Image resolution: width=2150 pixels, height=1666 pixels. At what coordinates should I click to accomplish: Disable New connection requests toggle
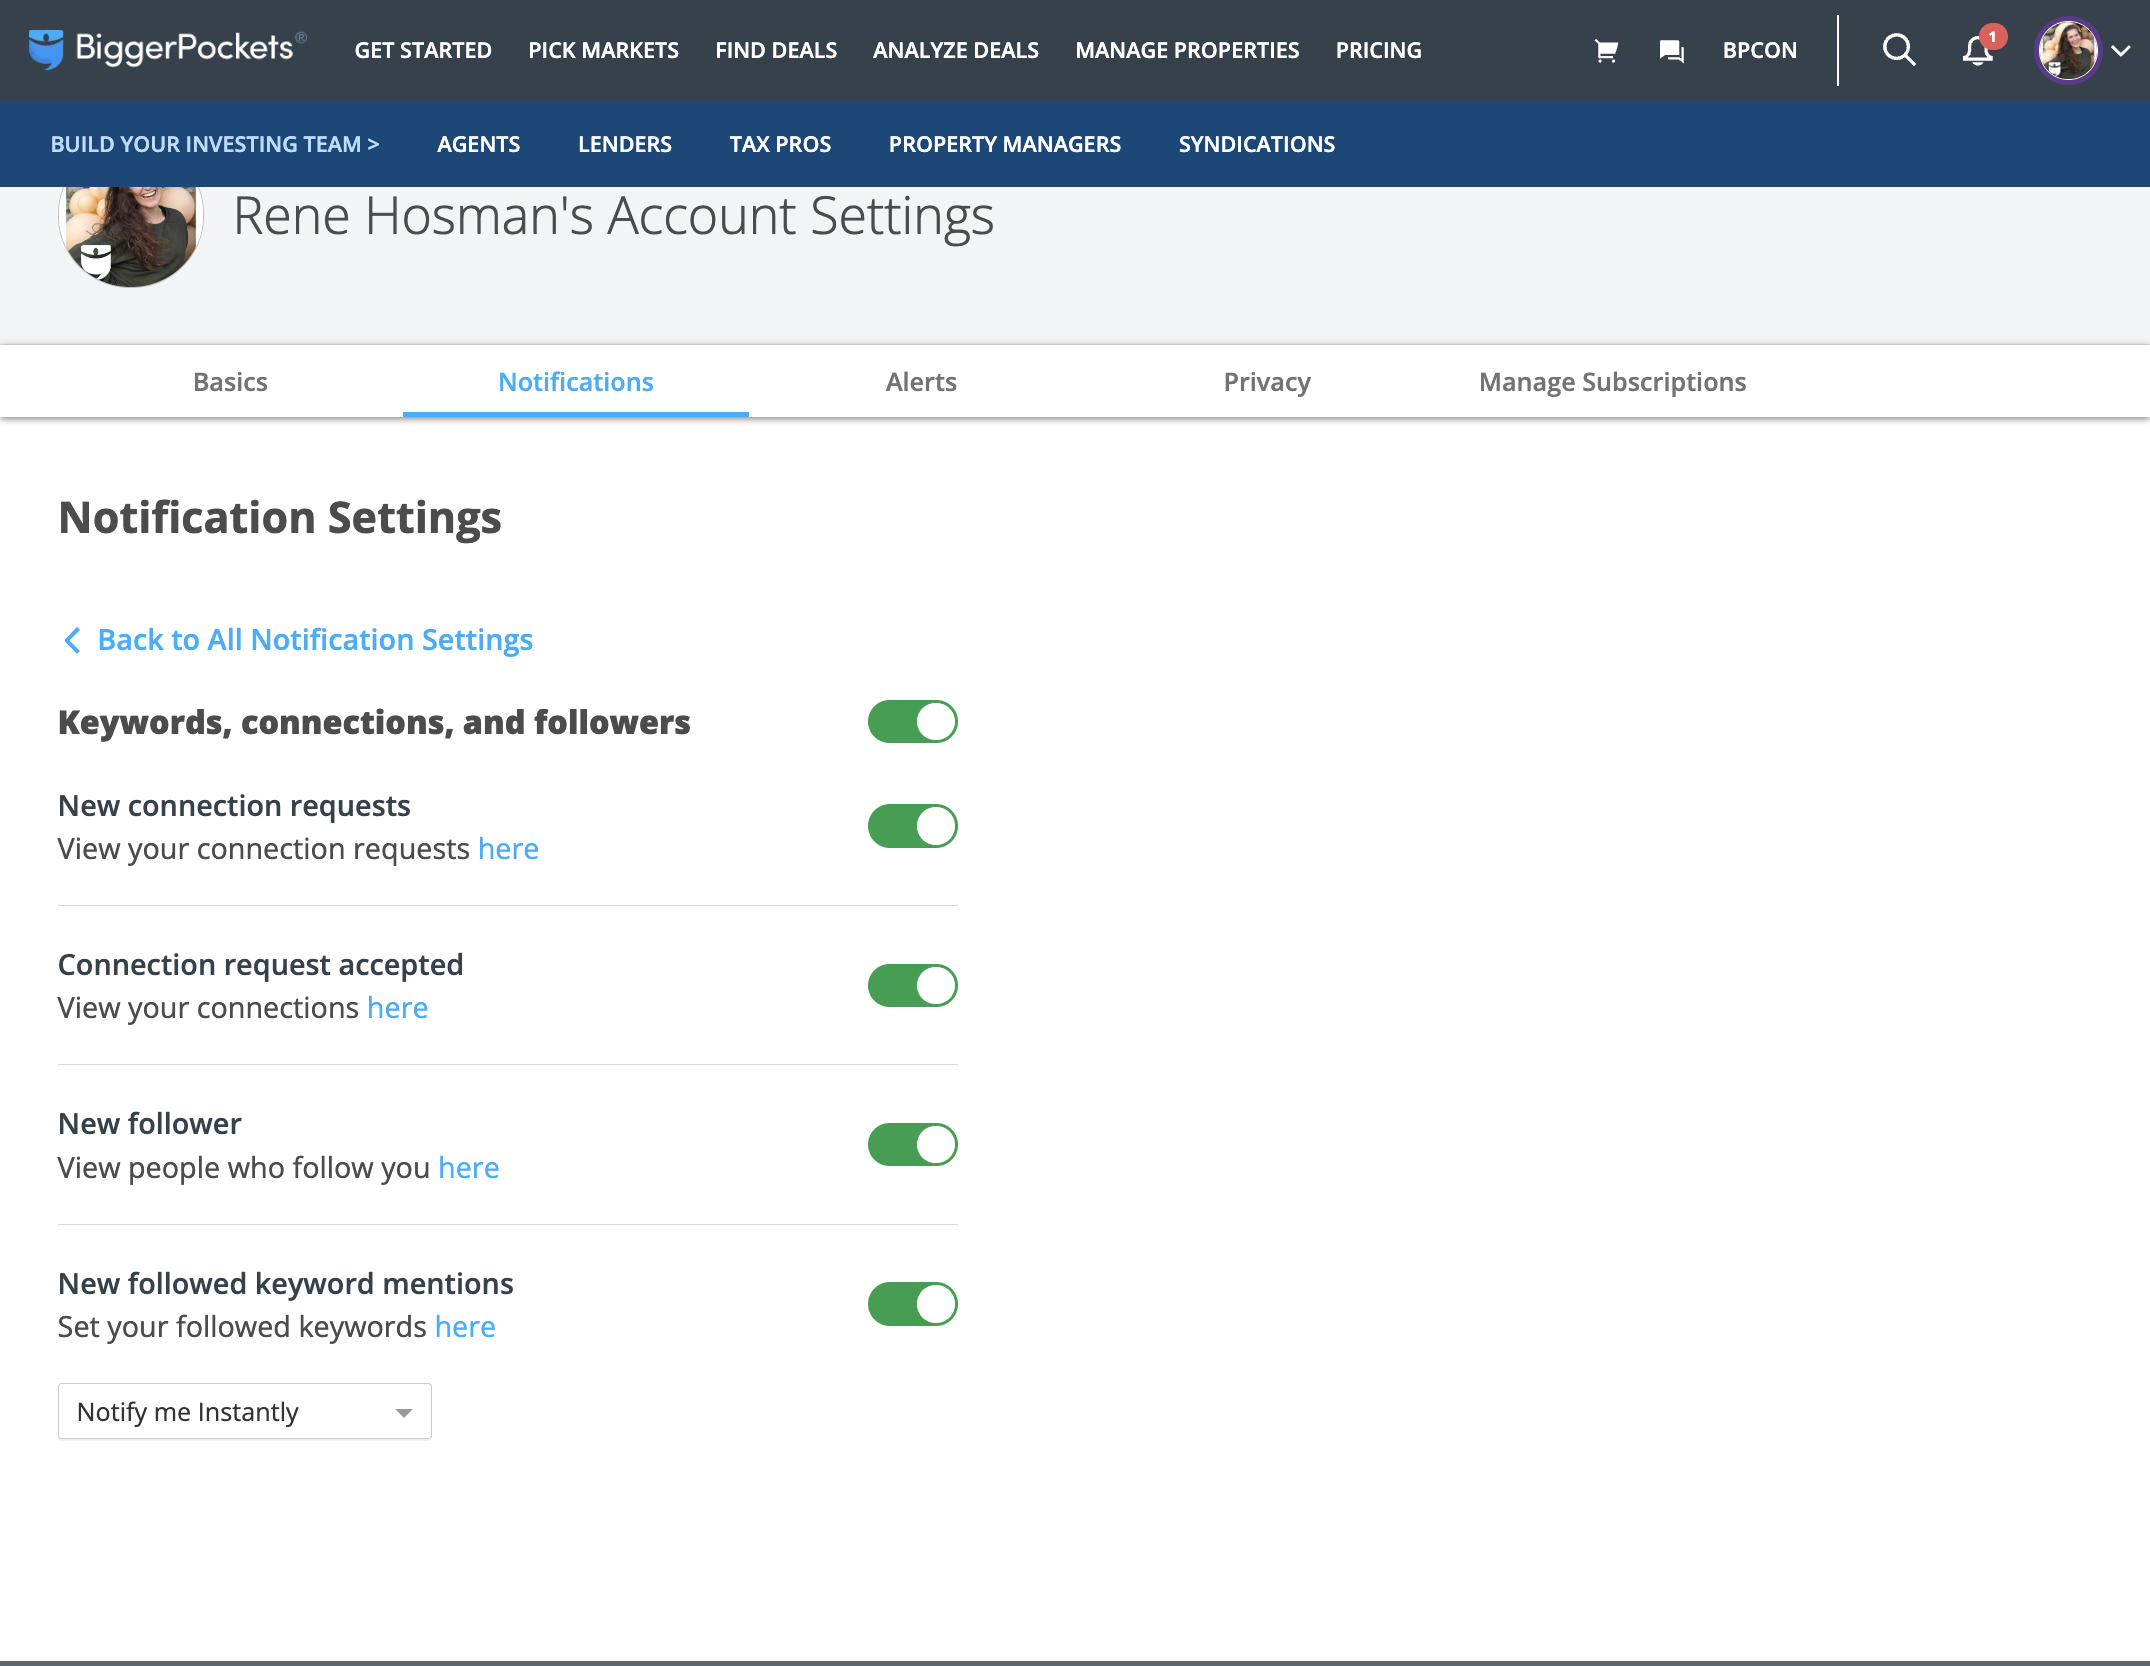tap(912, 826)
